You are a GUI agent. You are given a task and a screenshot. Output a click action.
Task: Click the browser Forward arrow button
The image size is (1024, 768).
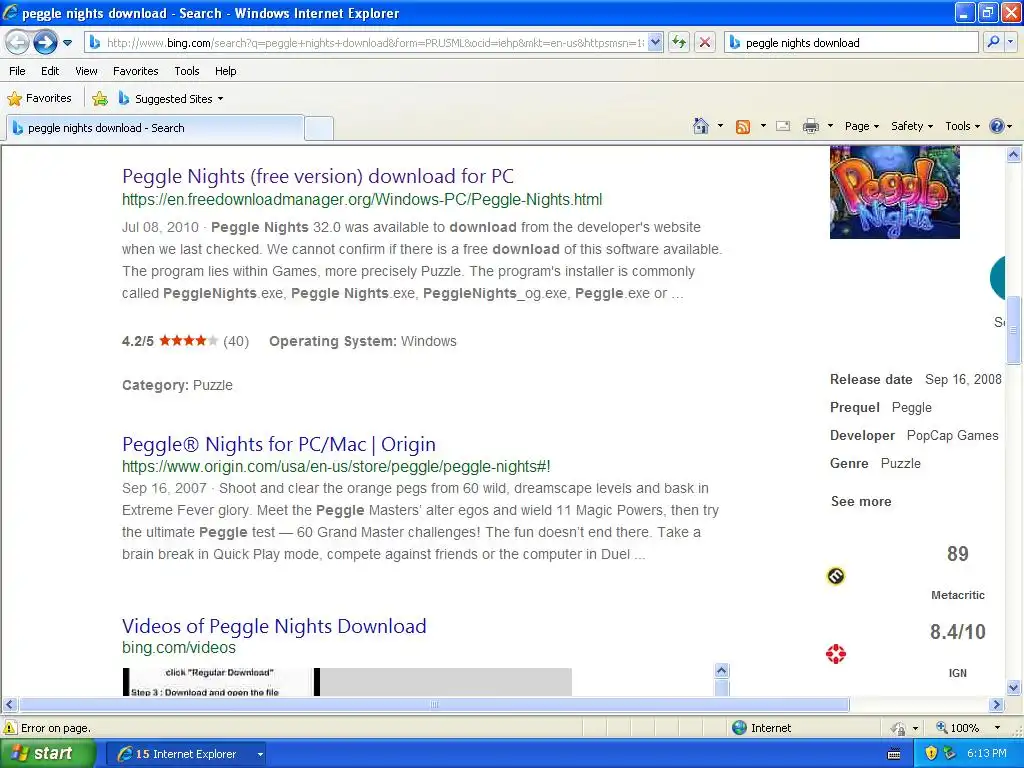tap(45, 43)
